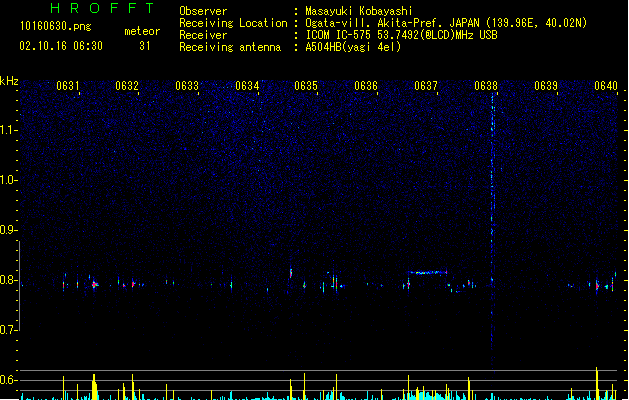Click observer name Masayuki Kobayashi

(x=359, y=11)
